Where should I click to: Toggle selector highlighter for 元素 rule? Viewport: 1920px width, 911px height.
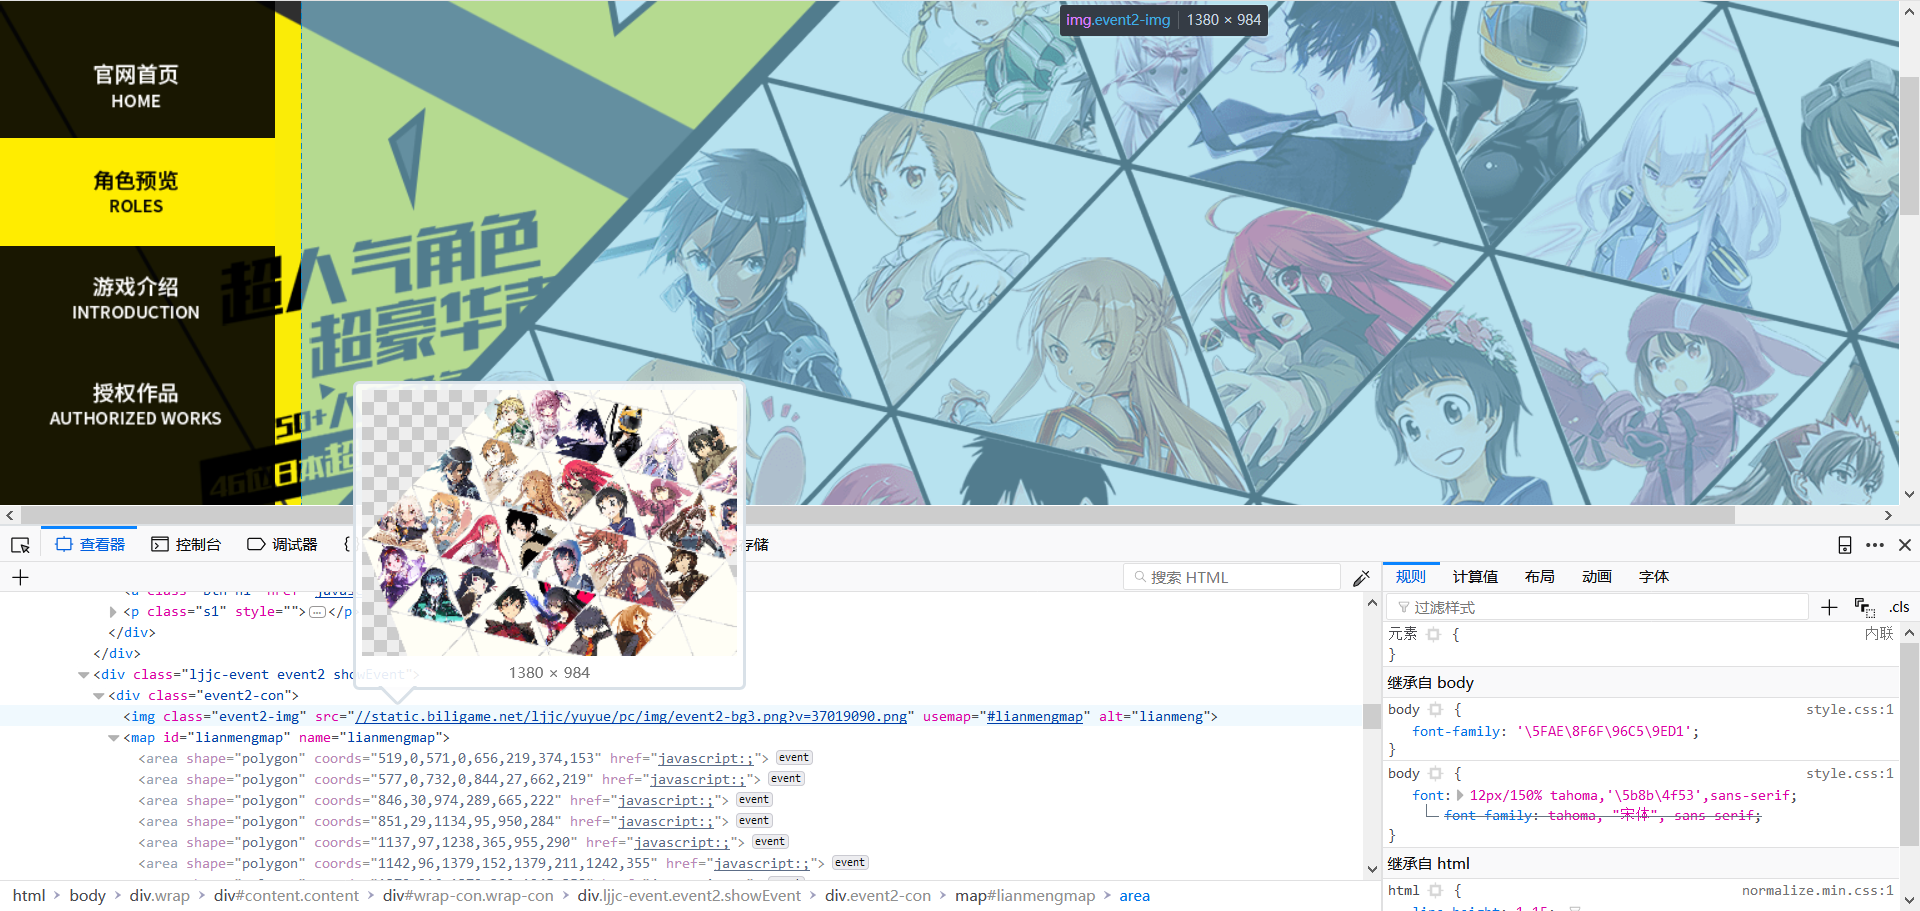1433,634
